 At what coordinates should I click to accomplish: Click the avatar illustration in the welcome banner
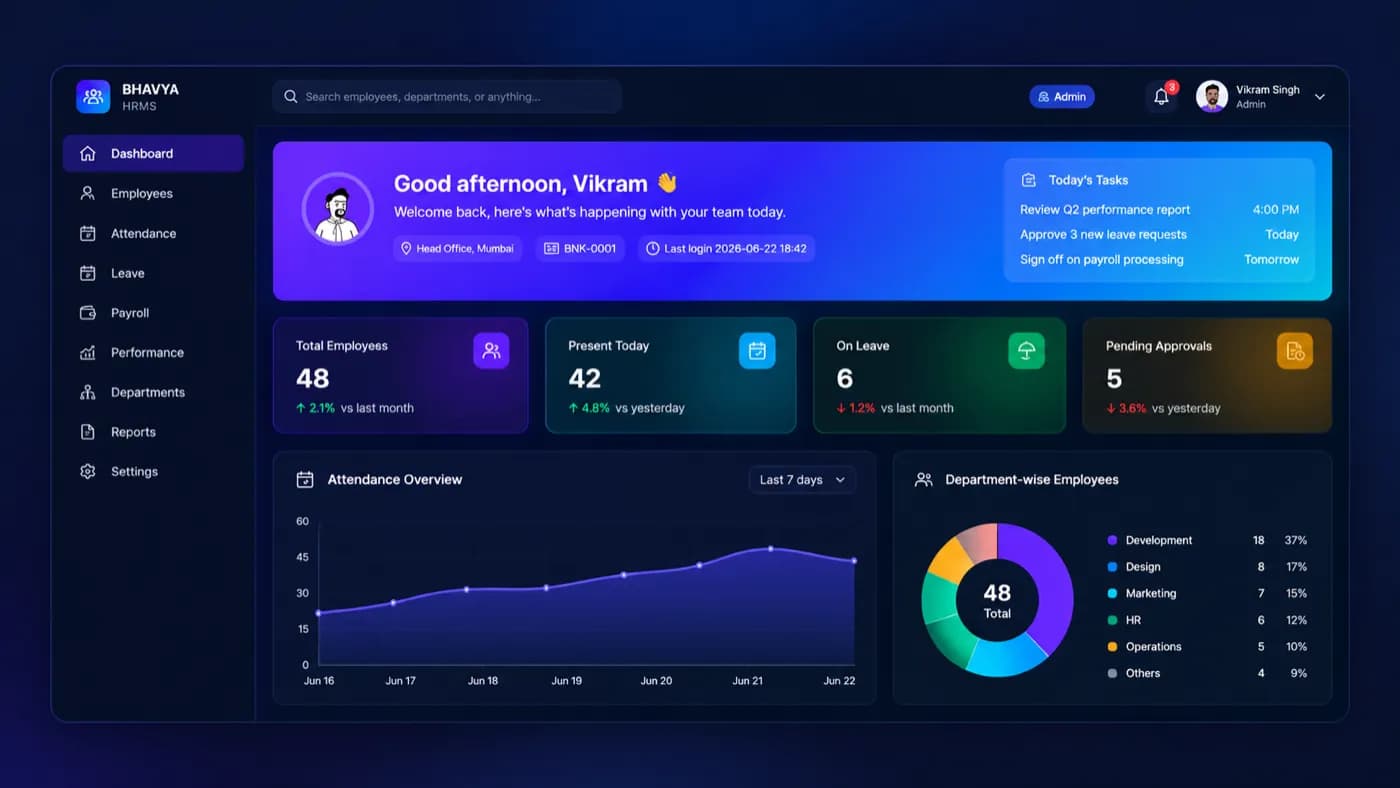pyautogui.click(x=338, y=210)
